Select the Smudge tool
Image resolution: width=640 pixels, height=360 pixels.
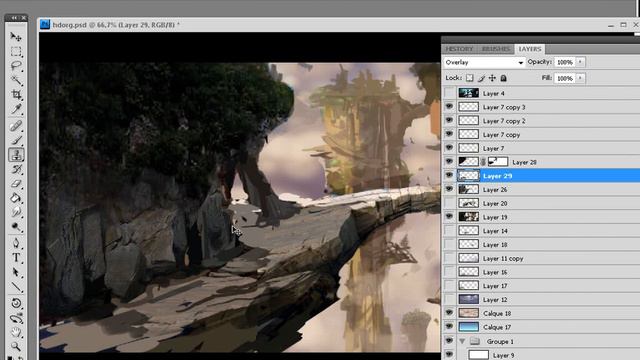[x=16, y=212]
